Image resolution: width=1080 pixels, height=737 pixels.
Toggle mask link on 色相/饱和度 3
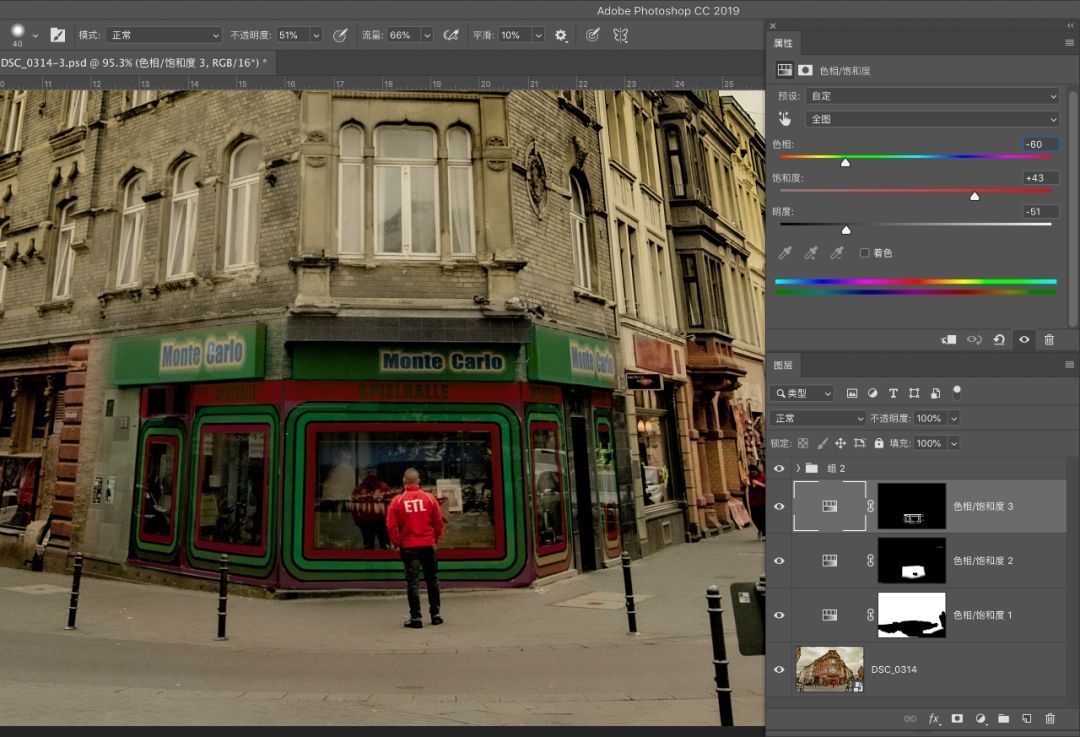click(x=871, y=506)
